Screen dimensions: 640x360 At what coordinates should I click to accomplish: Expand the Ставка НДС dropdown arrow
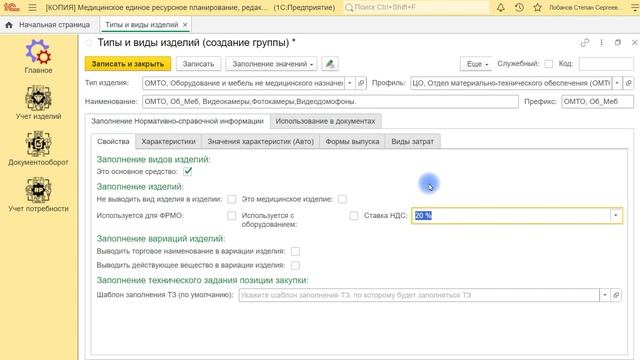coord(616,216)
